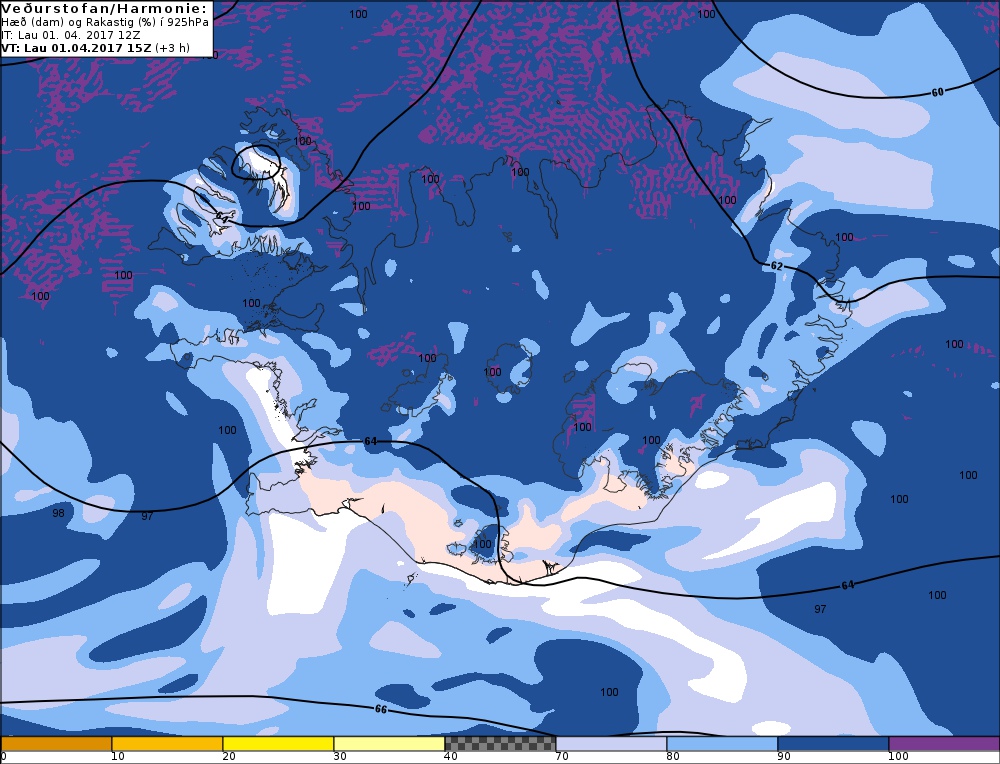Pick the light blue 80–90 legend swatch
Screen dimensions: 1000x764
tap(722, 744)
